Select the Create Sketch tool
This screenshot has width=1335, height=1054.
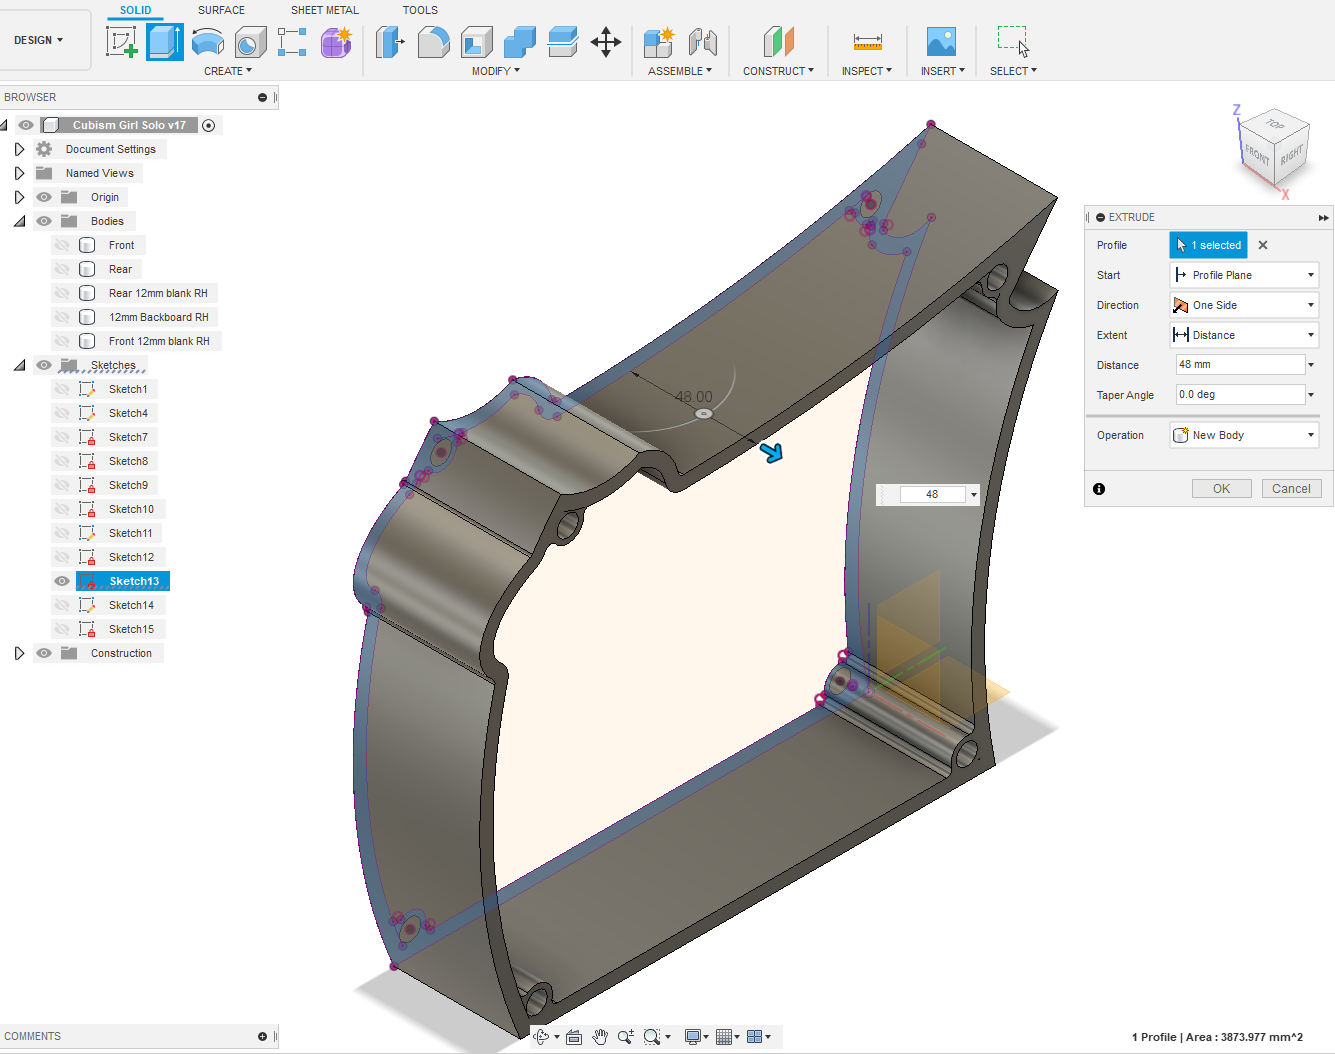[122, 42]
